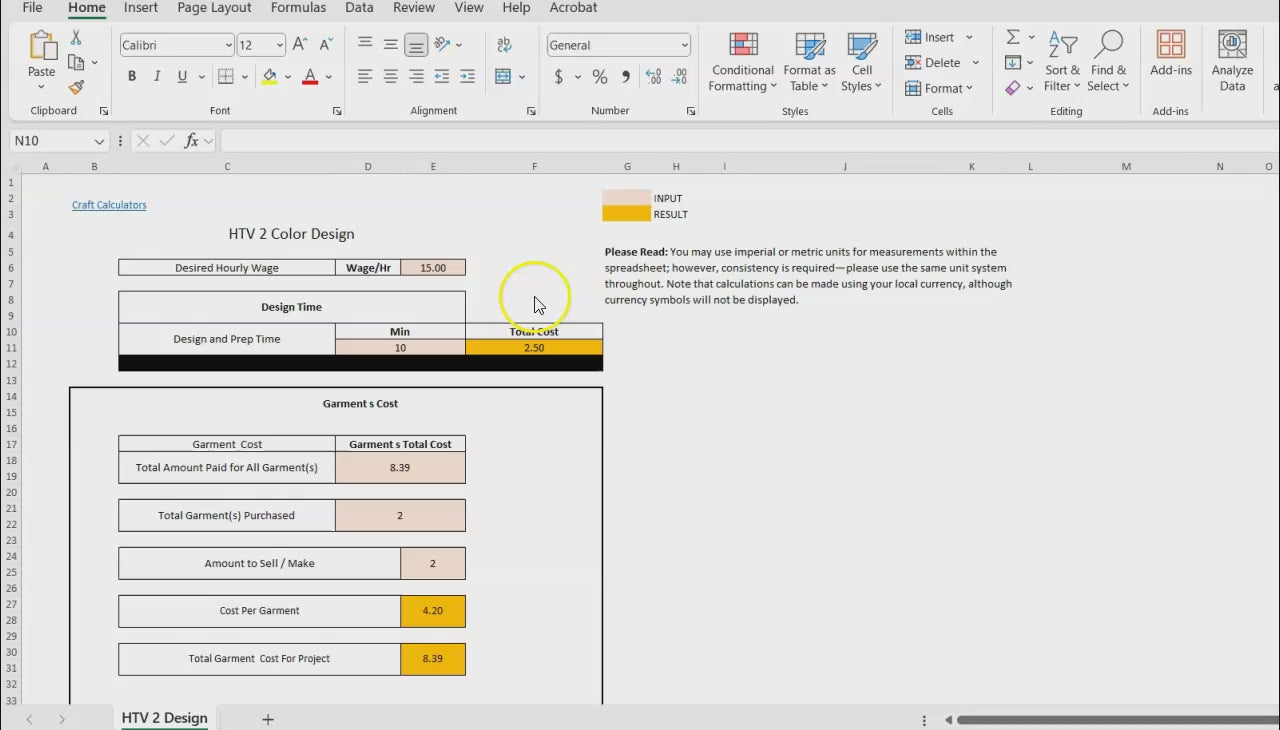Click the Format Painter brush icon
1280x730 pixels.
tap(76, 88)
